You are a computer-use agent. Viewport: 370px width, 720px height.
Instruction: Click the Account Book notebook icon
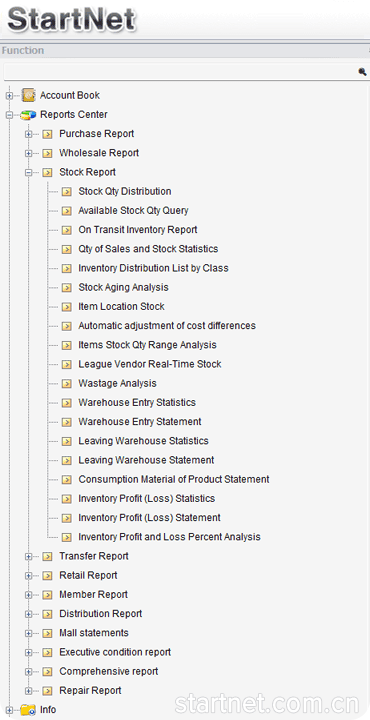pyautogui.click(x=28, y=96)
